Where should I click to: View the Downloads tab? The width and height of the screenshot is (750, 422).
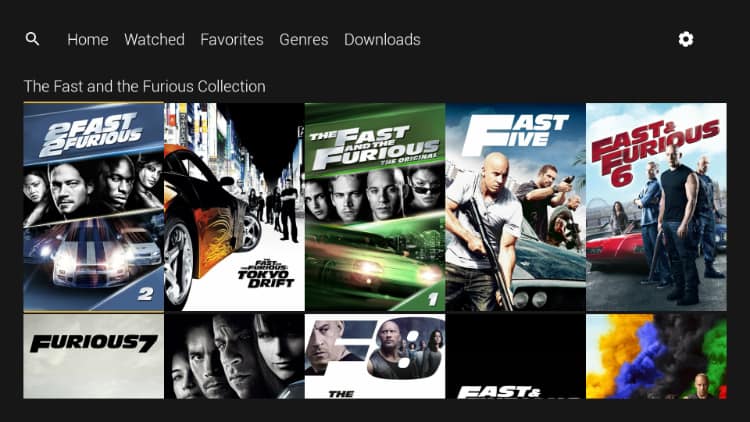coord(383,39)
